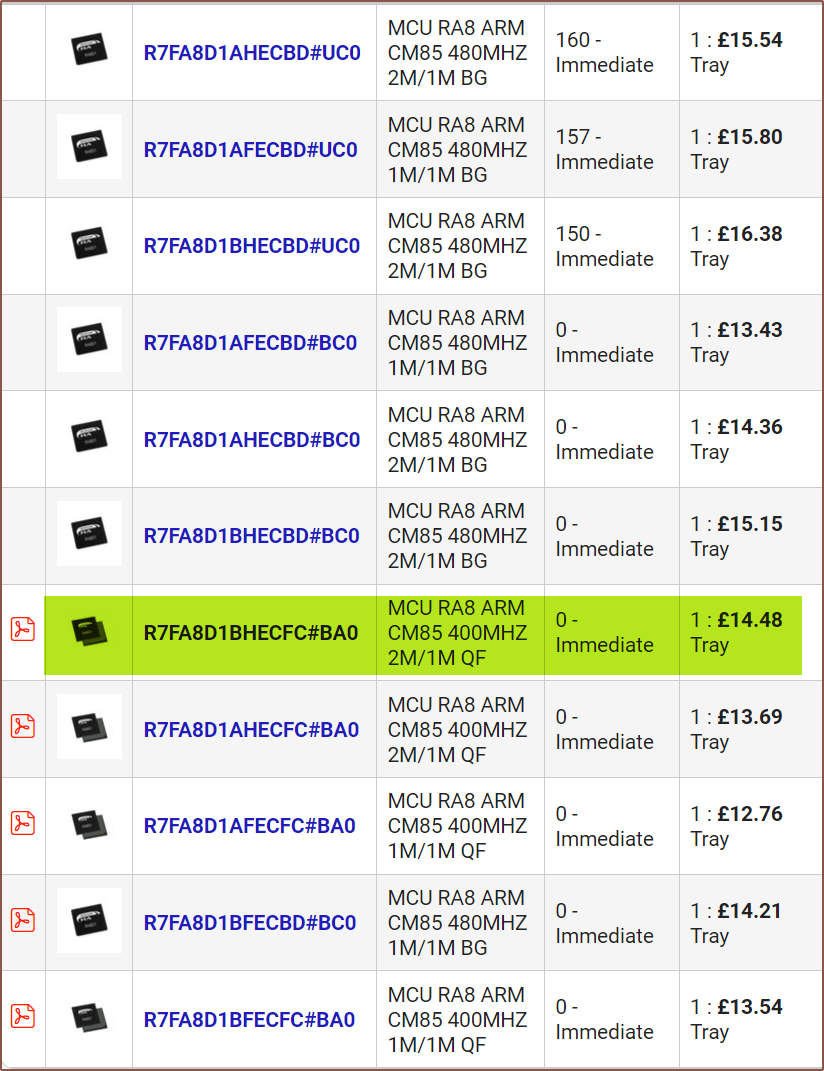824x1071 pixels.
Task: Go to R7FA8D1BHECBD#BC0 product page
Action: coord(251,536)
